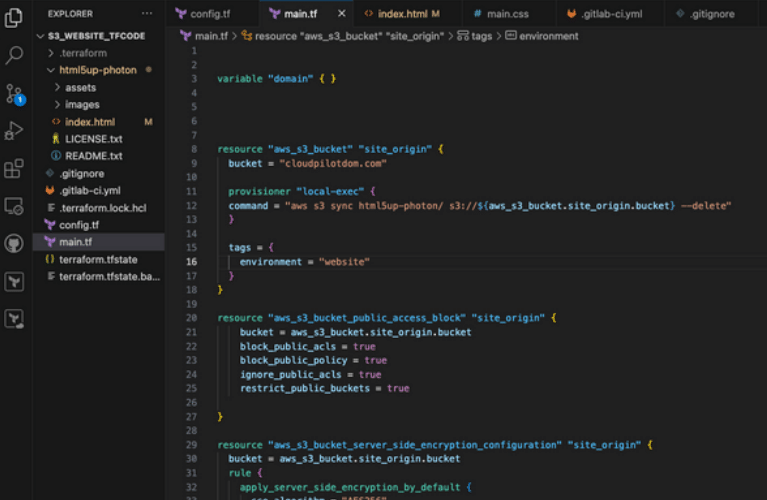
Task: Open terraform.tfstate file in explorer
Action: tap(100, 259)
